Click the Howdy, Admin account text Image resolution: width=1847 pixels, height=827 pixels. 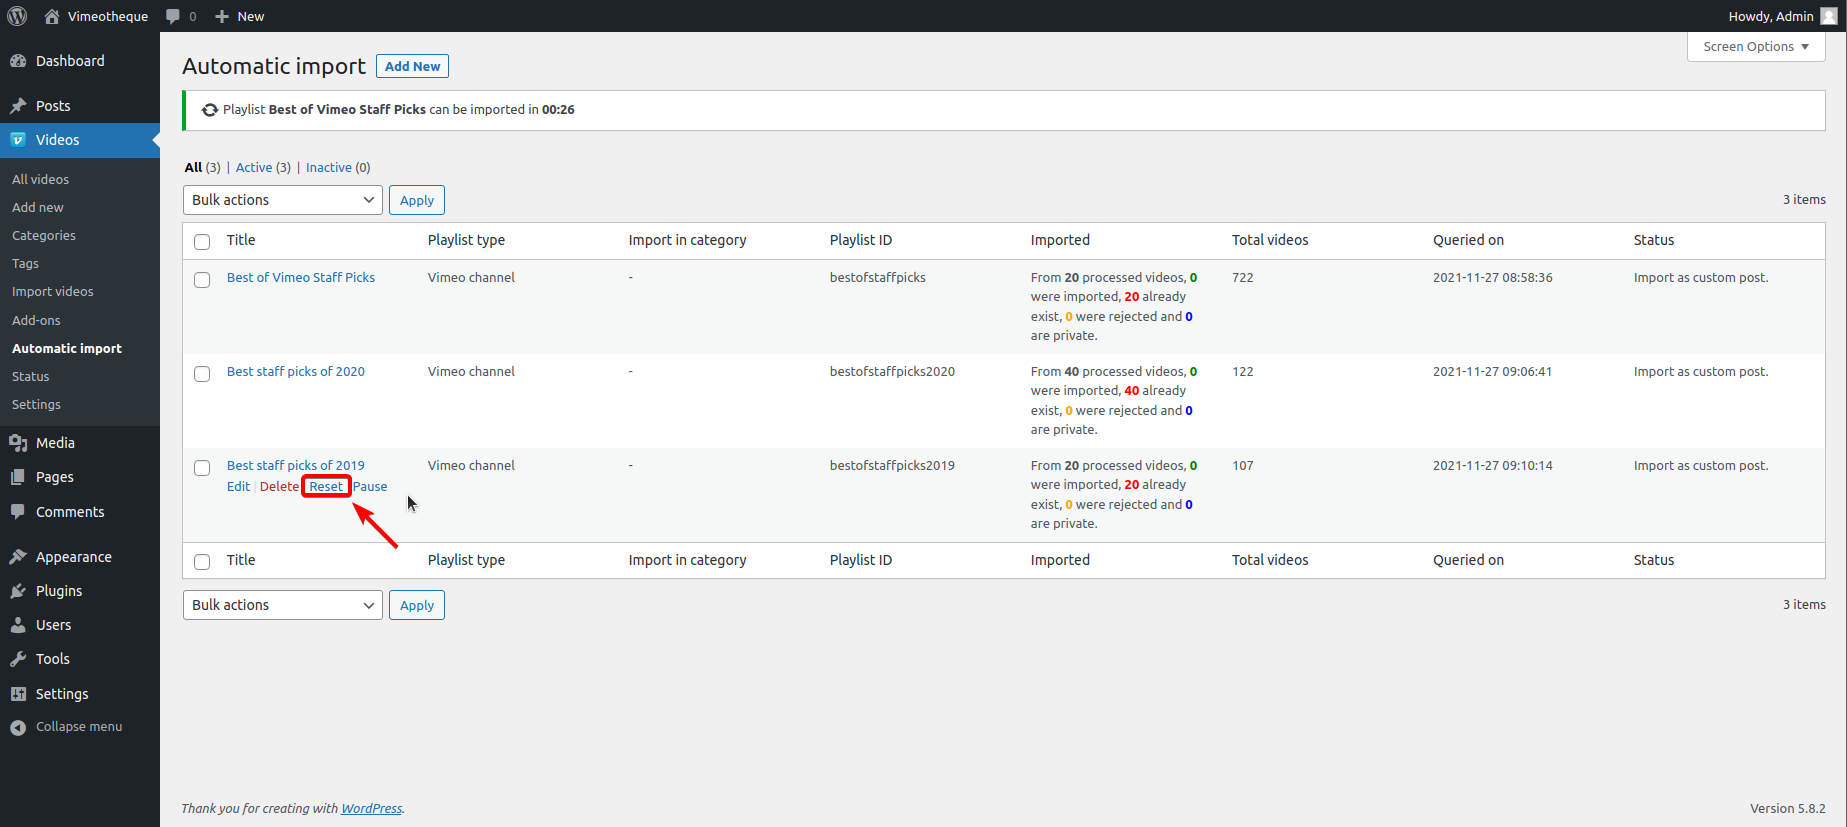point(1770,16)
